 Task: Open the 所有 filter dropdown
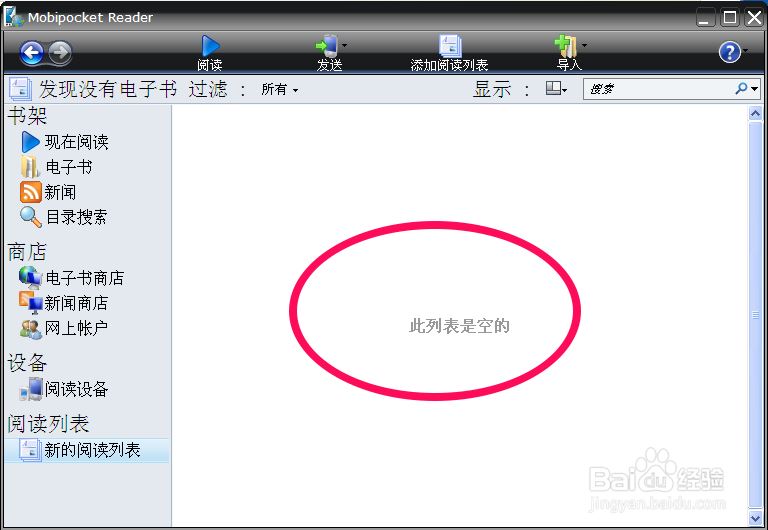280,90
